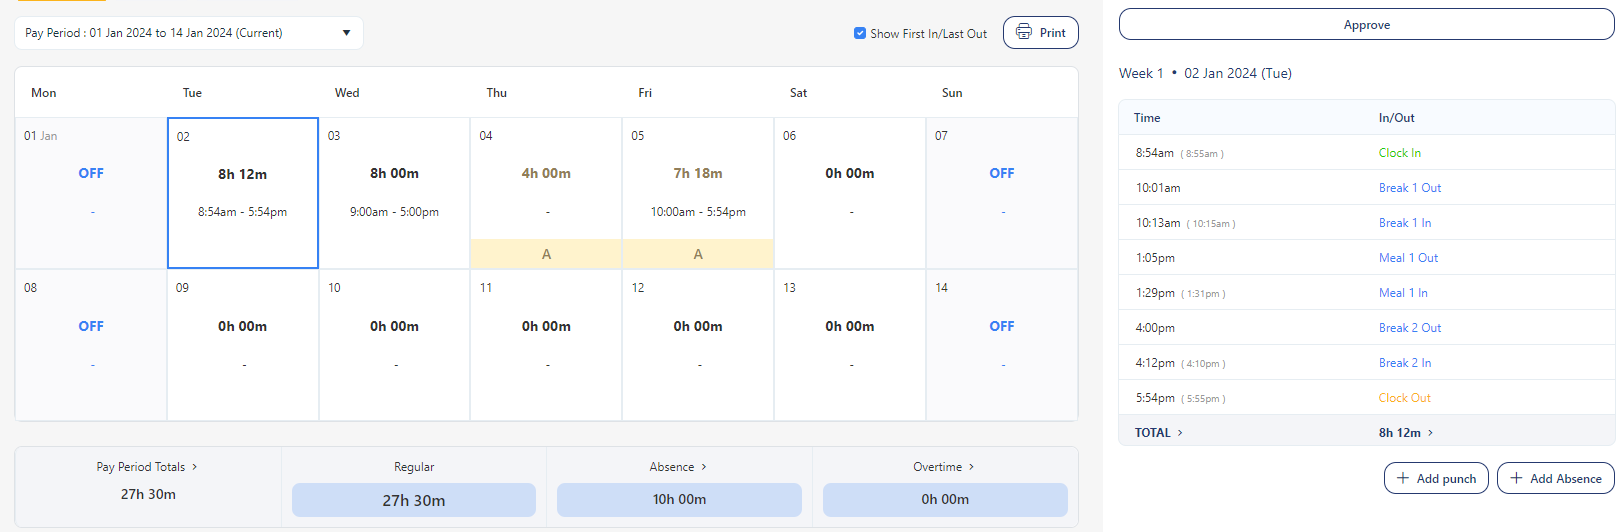The width and height of the screenshot is (1624, 532).
Task: Click the plus icon on Add punch
Action: point(1403,478)
